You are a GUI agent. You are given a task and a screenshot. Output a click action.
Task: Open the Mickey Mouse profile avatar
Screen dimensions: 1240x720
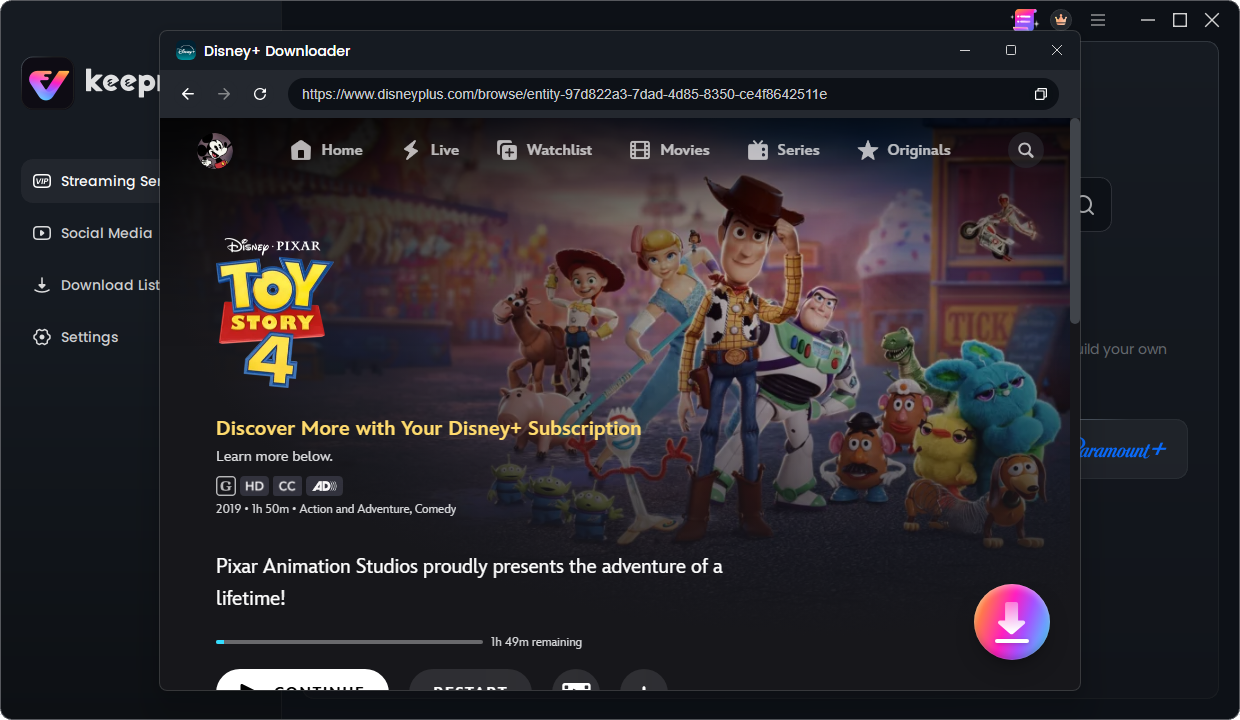tap(215, 151)
